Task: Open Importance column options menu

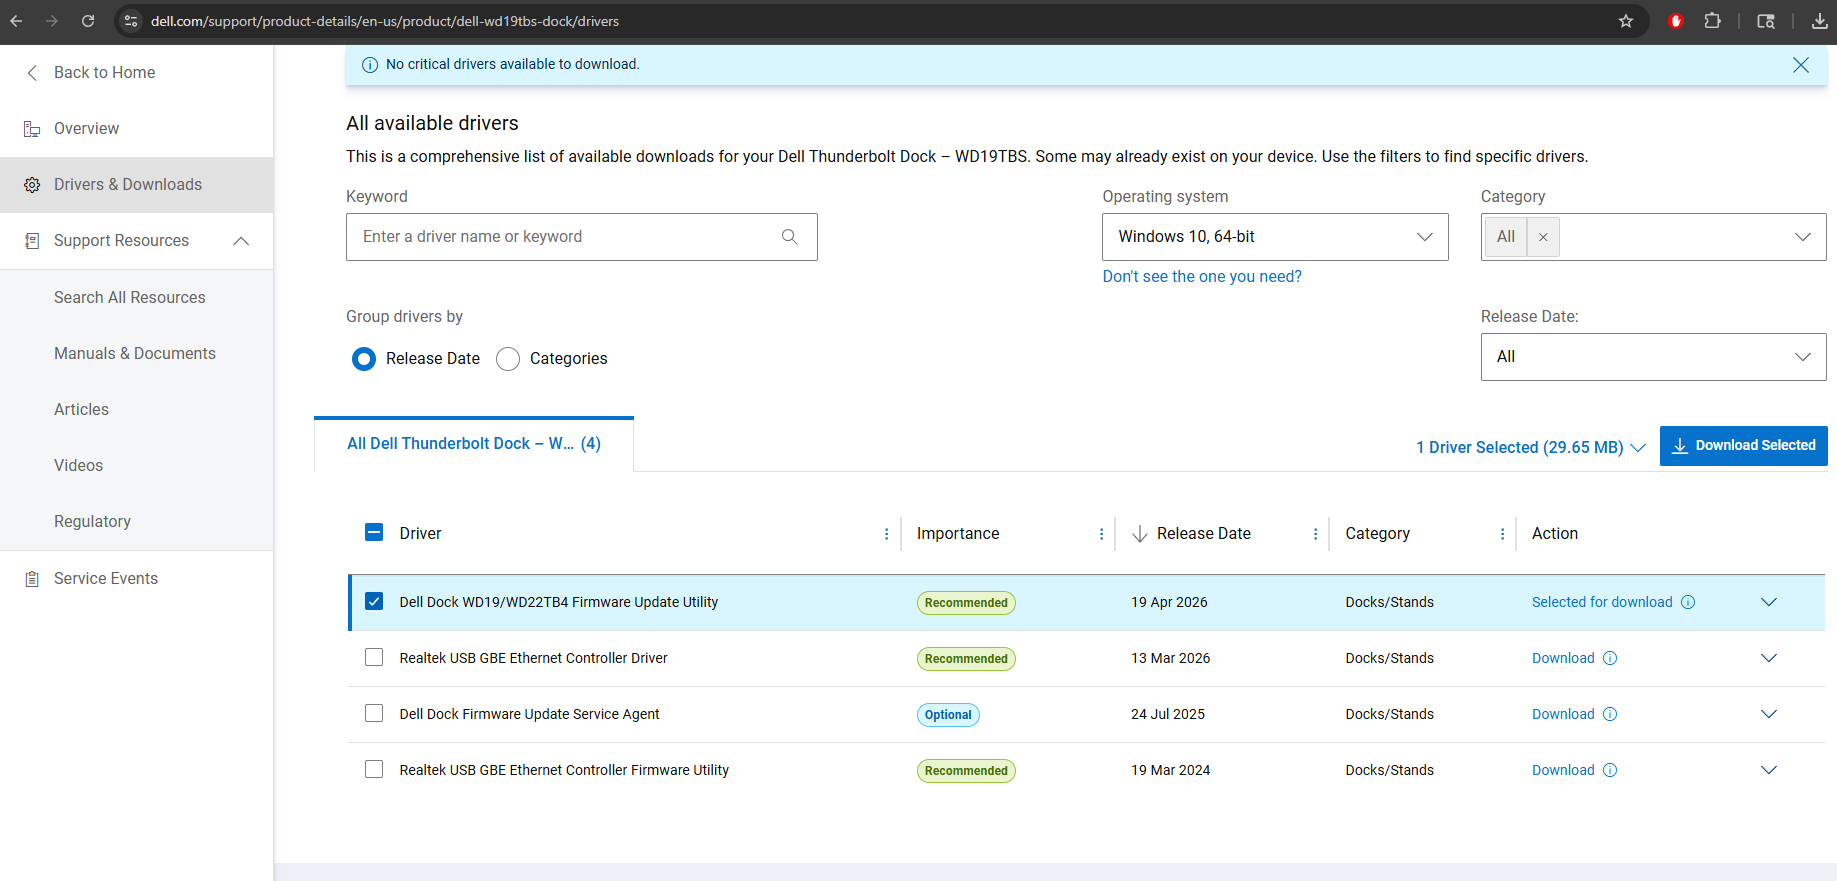Action: (x=1101, y=534)
